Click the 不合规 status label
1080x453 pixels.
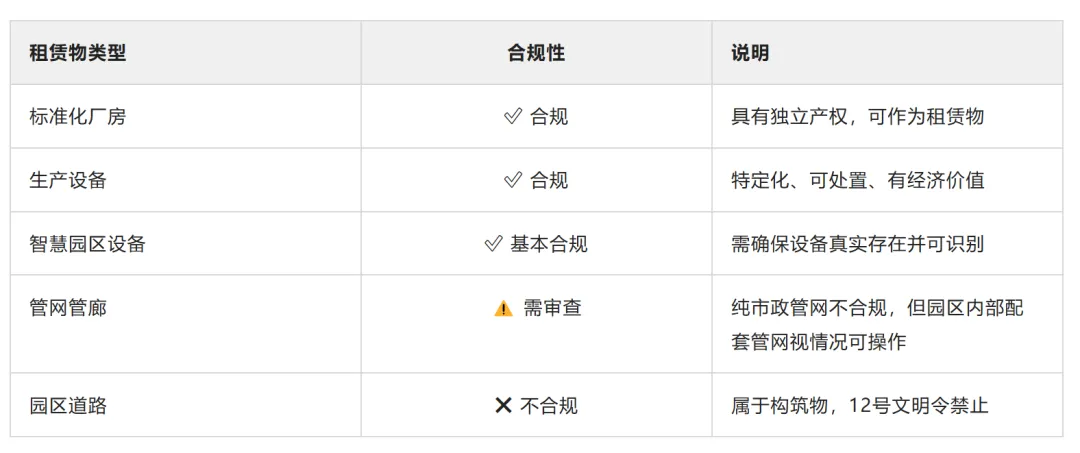(x=549, y=405)
